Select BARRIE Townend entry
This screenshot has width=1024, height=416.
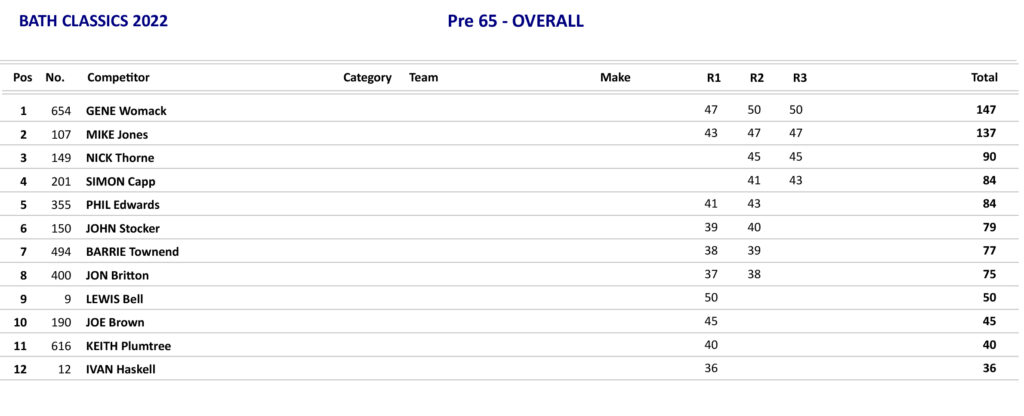click(132, 252)
